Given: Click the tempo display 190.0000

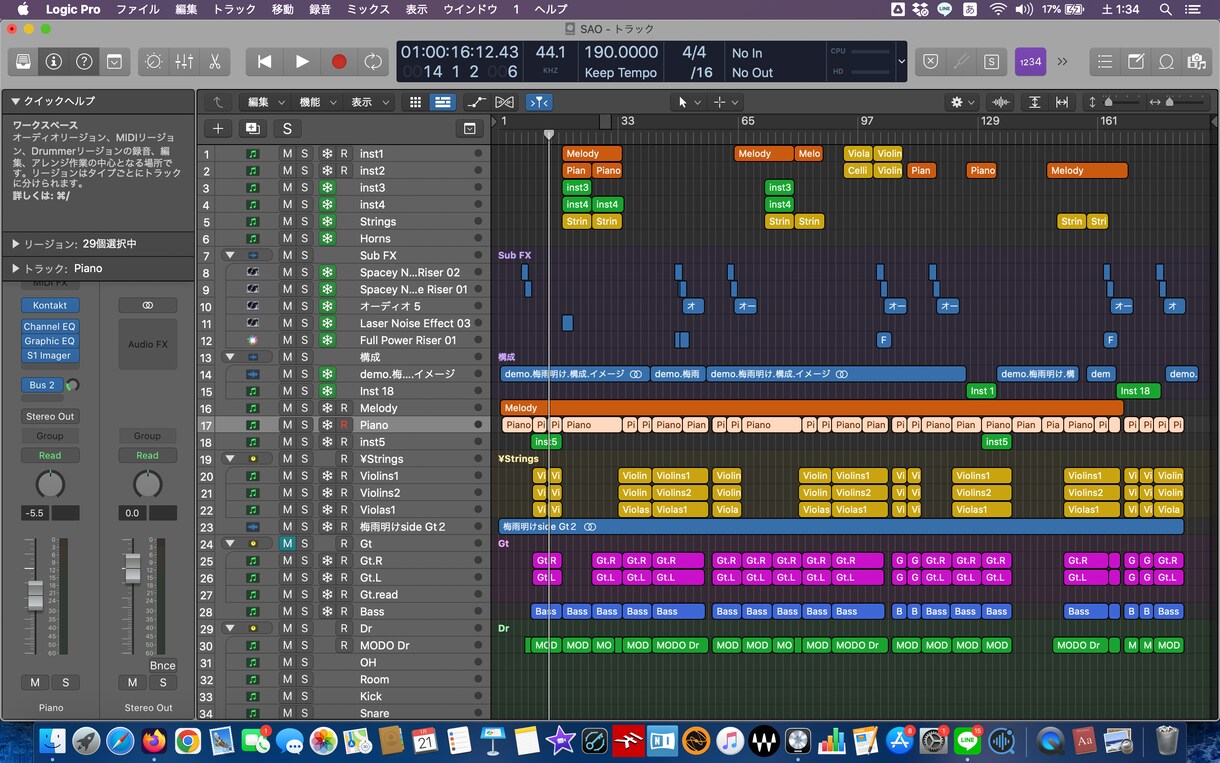Looking at the screenshot, I should [x=621, y=52].
